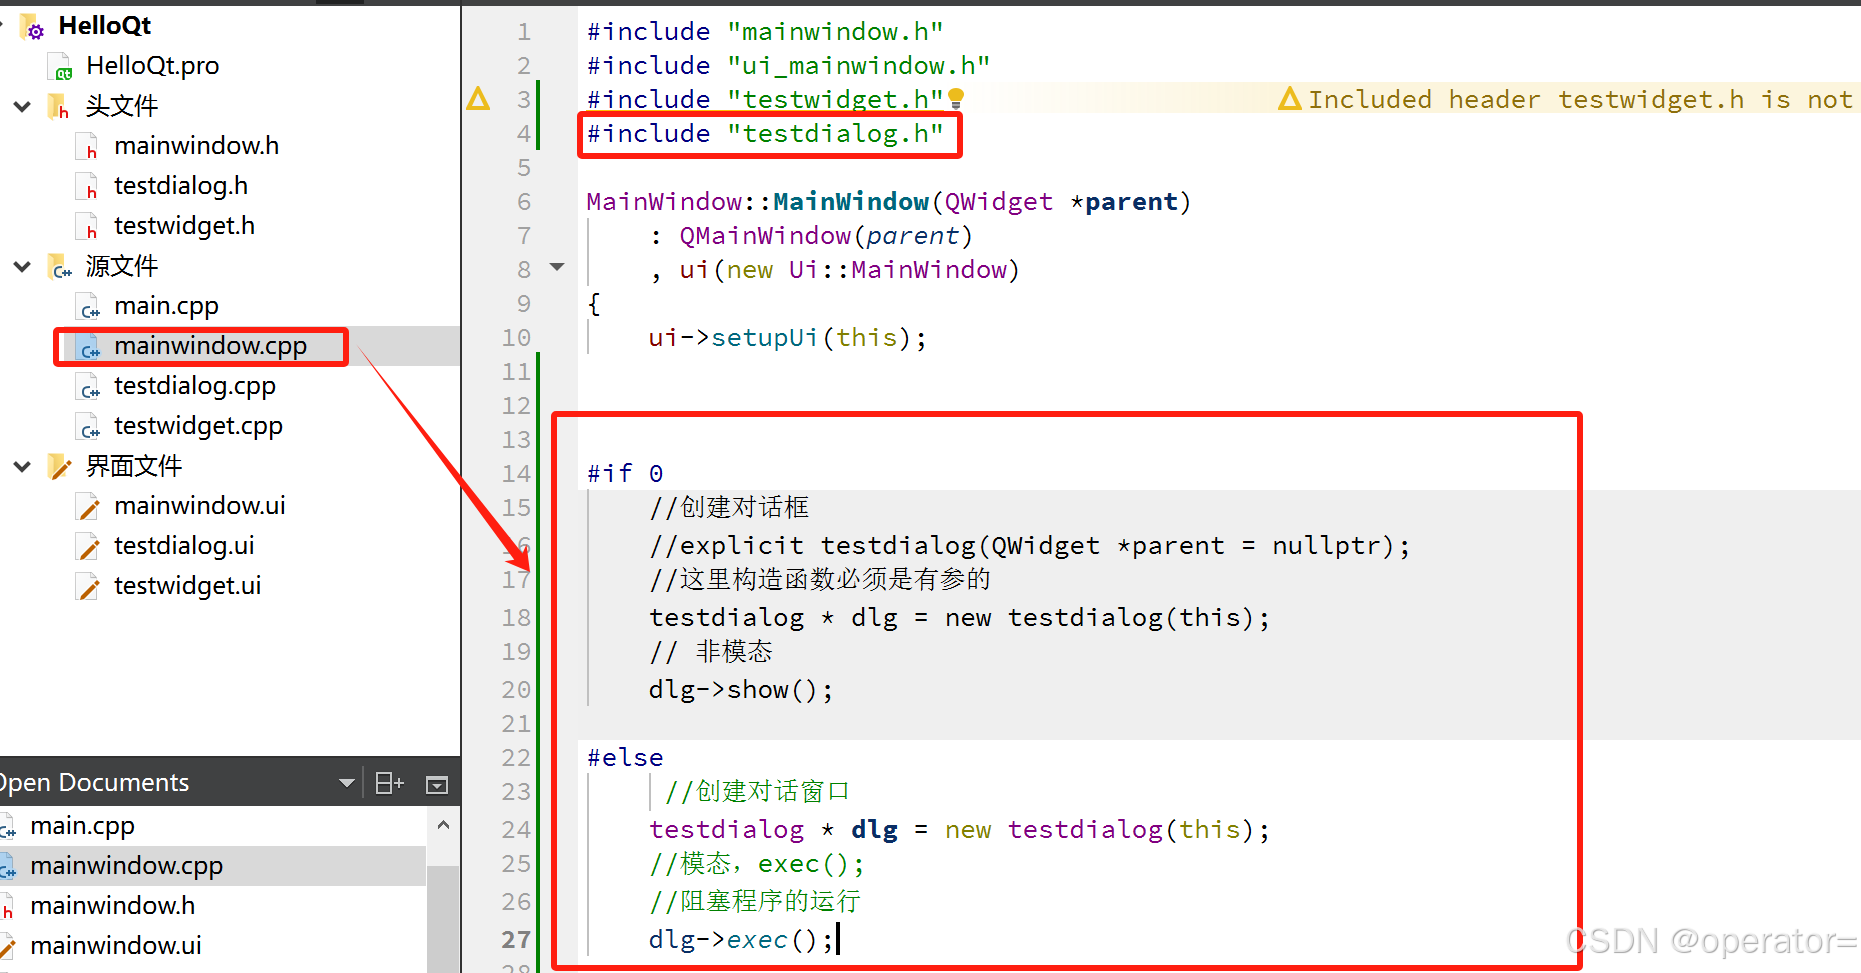Switch to mainwindow.h in Open Documents
The width and height of the screenshot is (1861, 973).
(x=112, y=906)
